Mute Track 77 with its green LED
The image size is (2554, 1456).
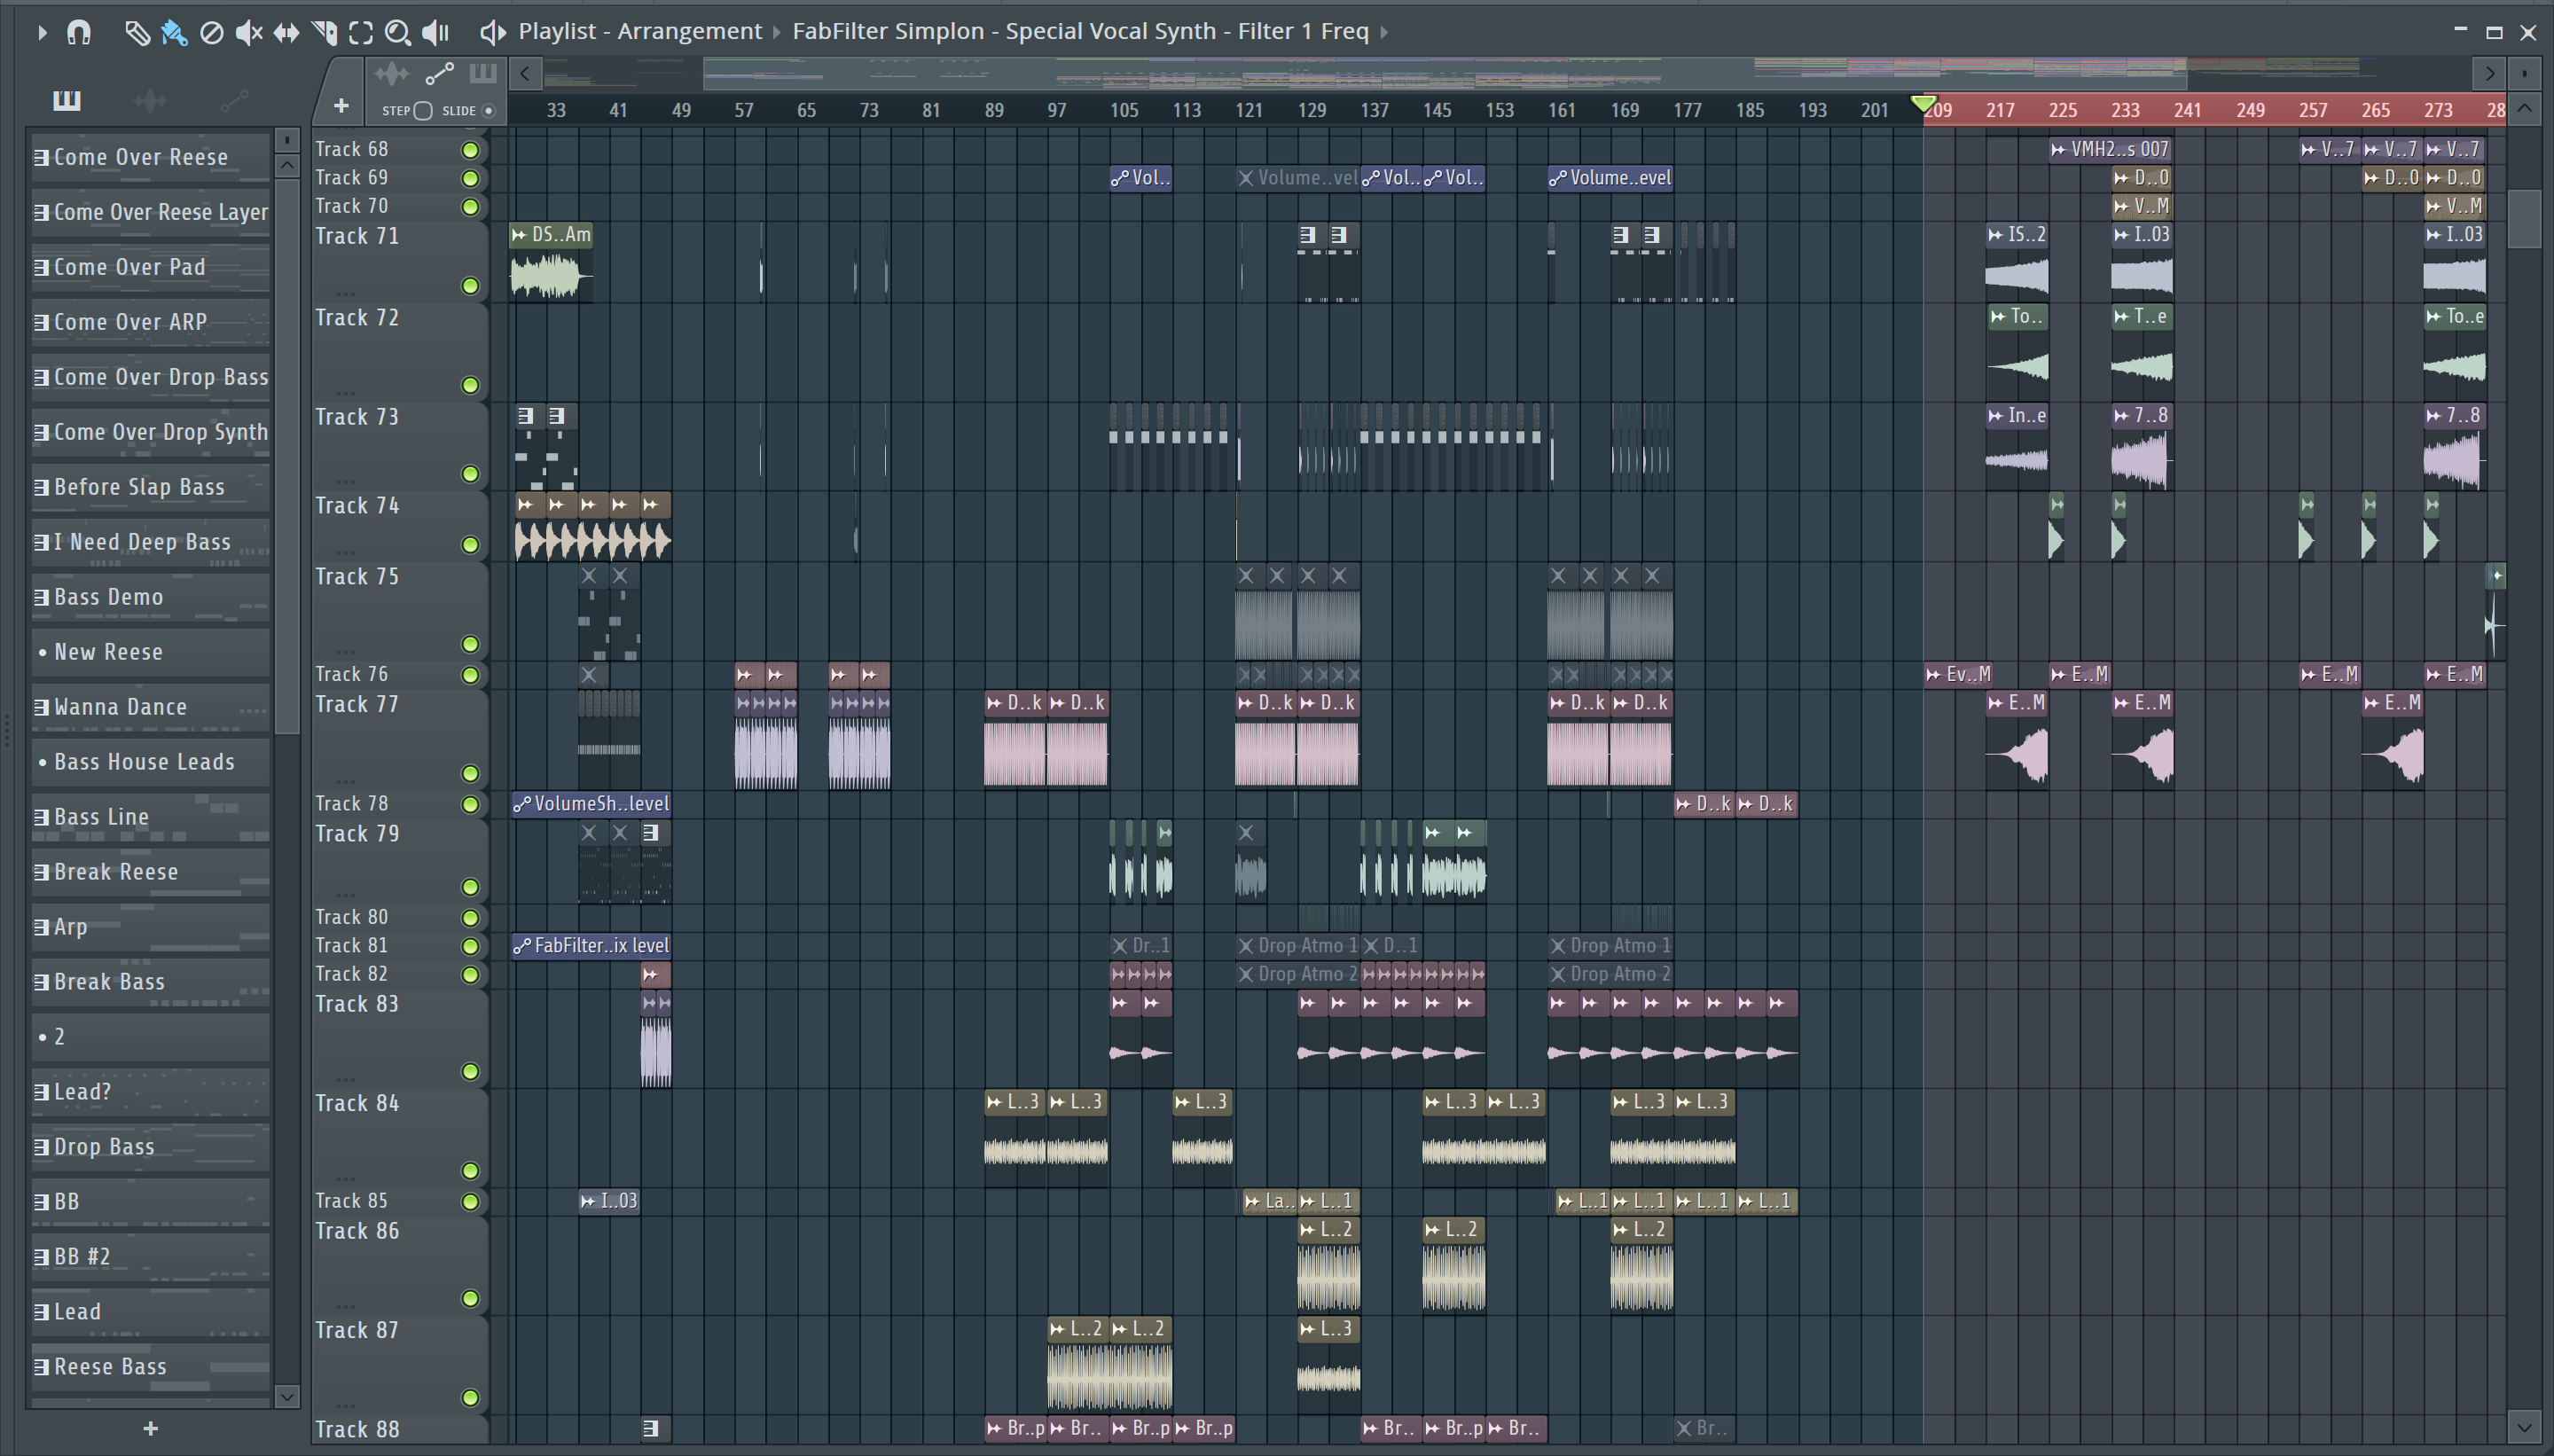470,773
